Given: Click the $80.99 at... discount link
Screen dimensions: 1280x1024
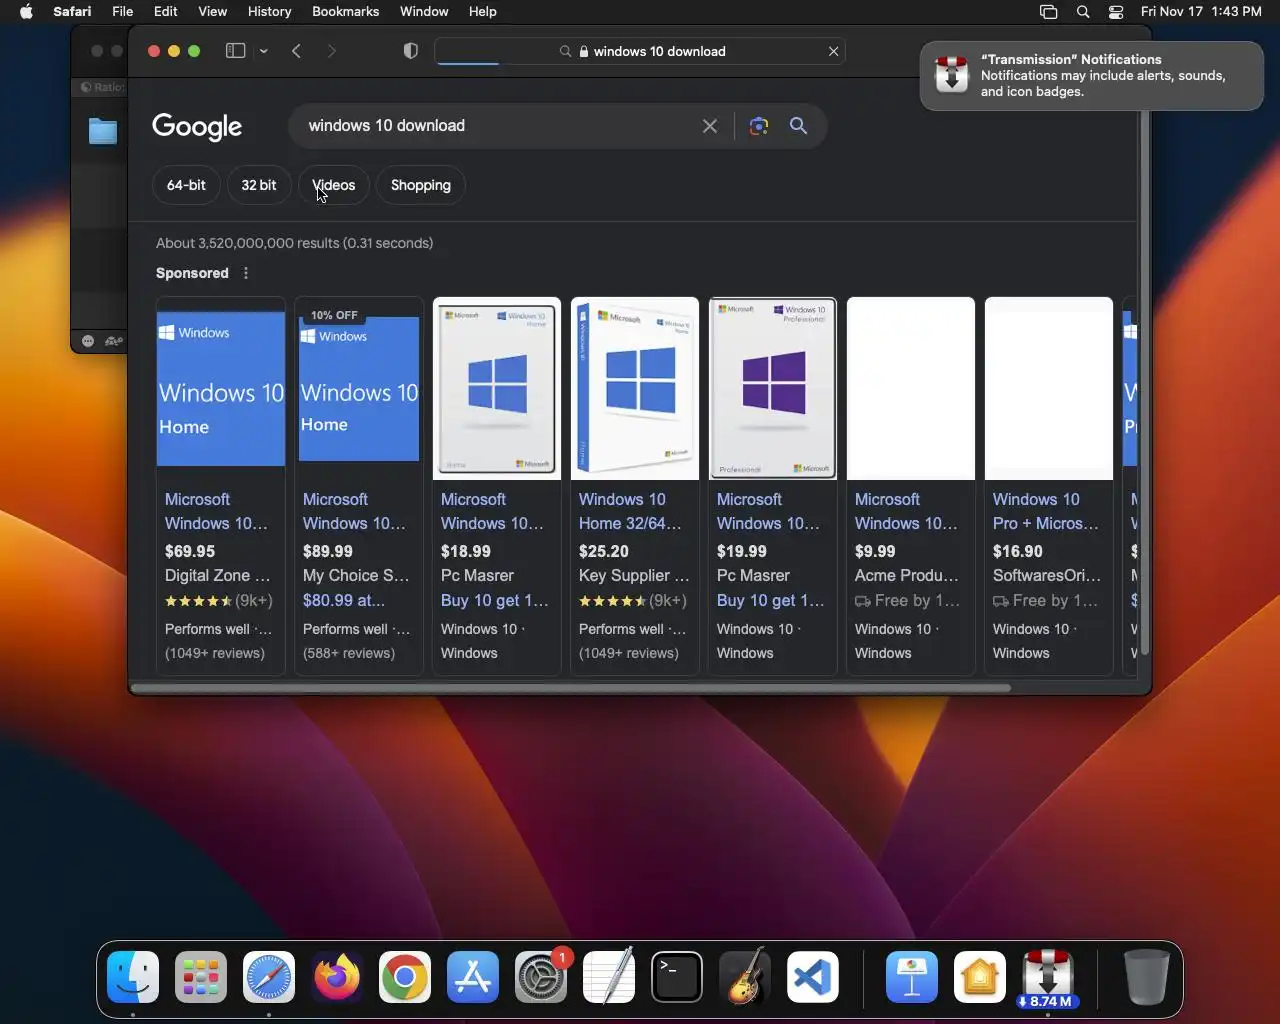Looking at the screenshot, I should [x=344, y=600].
